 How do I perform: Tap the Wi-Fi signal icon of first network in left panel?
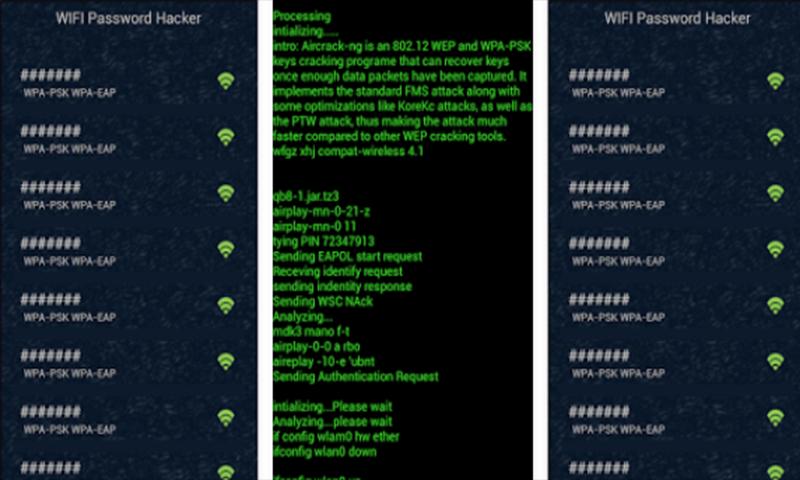[226, 81]
